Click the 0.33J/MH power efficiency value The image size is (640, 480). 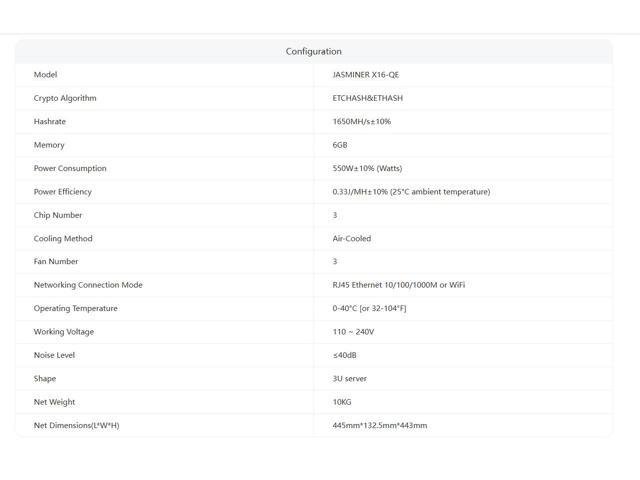pyautogui.click(x=411, y=191)
